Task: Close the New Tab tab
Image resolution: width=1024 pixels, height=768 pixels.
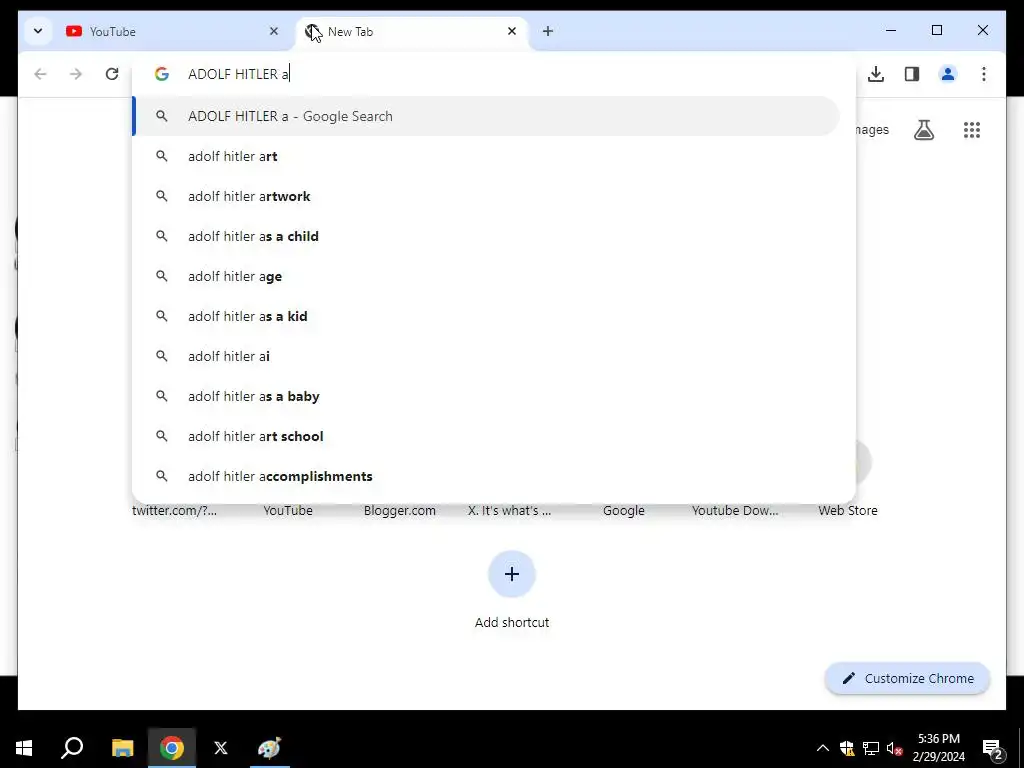Action: pos(512,31)
